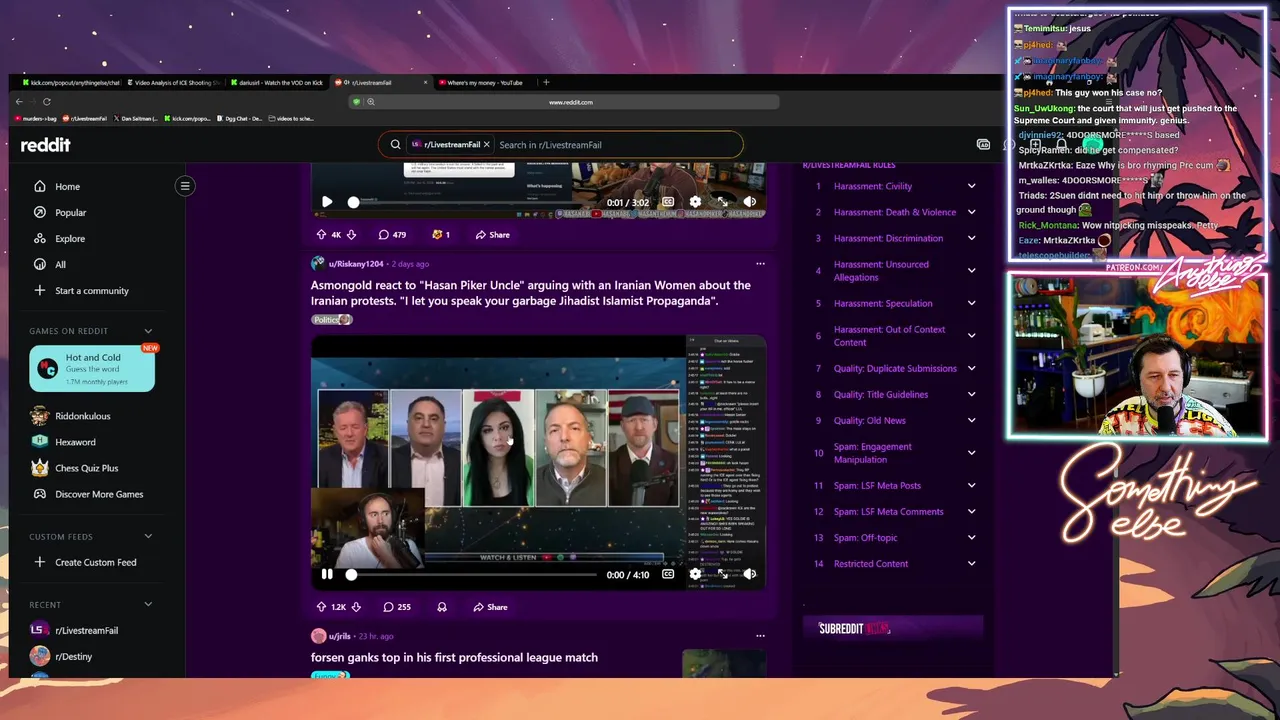Downvote the post with 1.2K votes
The width and height of the screenshot is (1280, 720).
[357, 607]
